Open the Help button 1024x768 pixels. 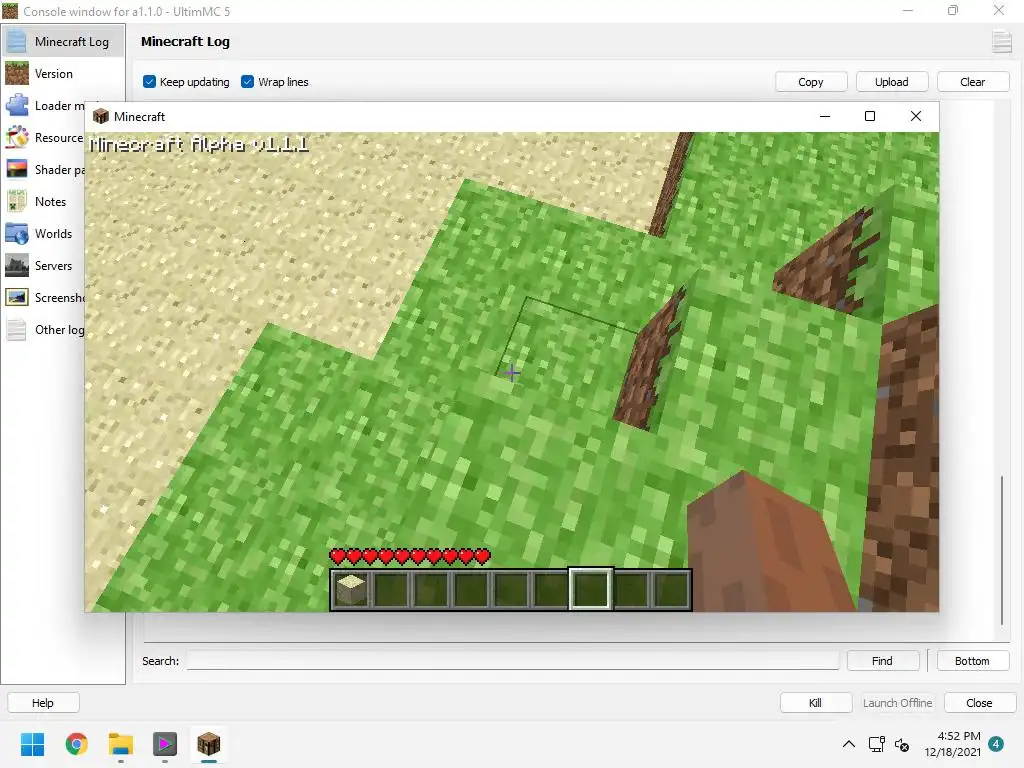43,703
